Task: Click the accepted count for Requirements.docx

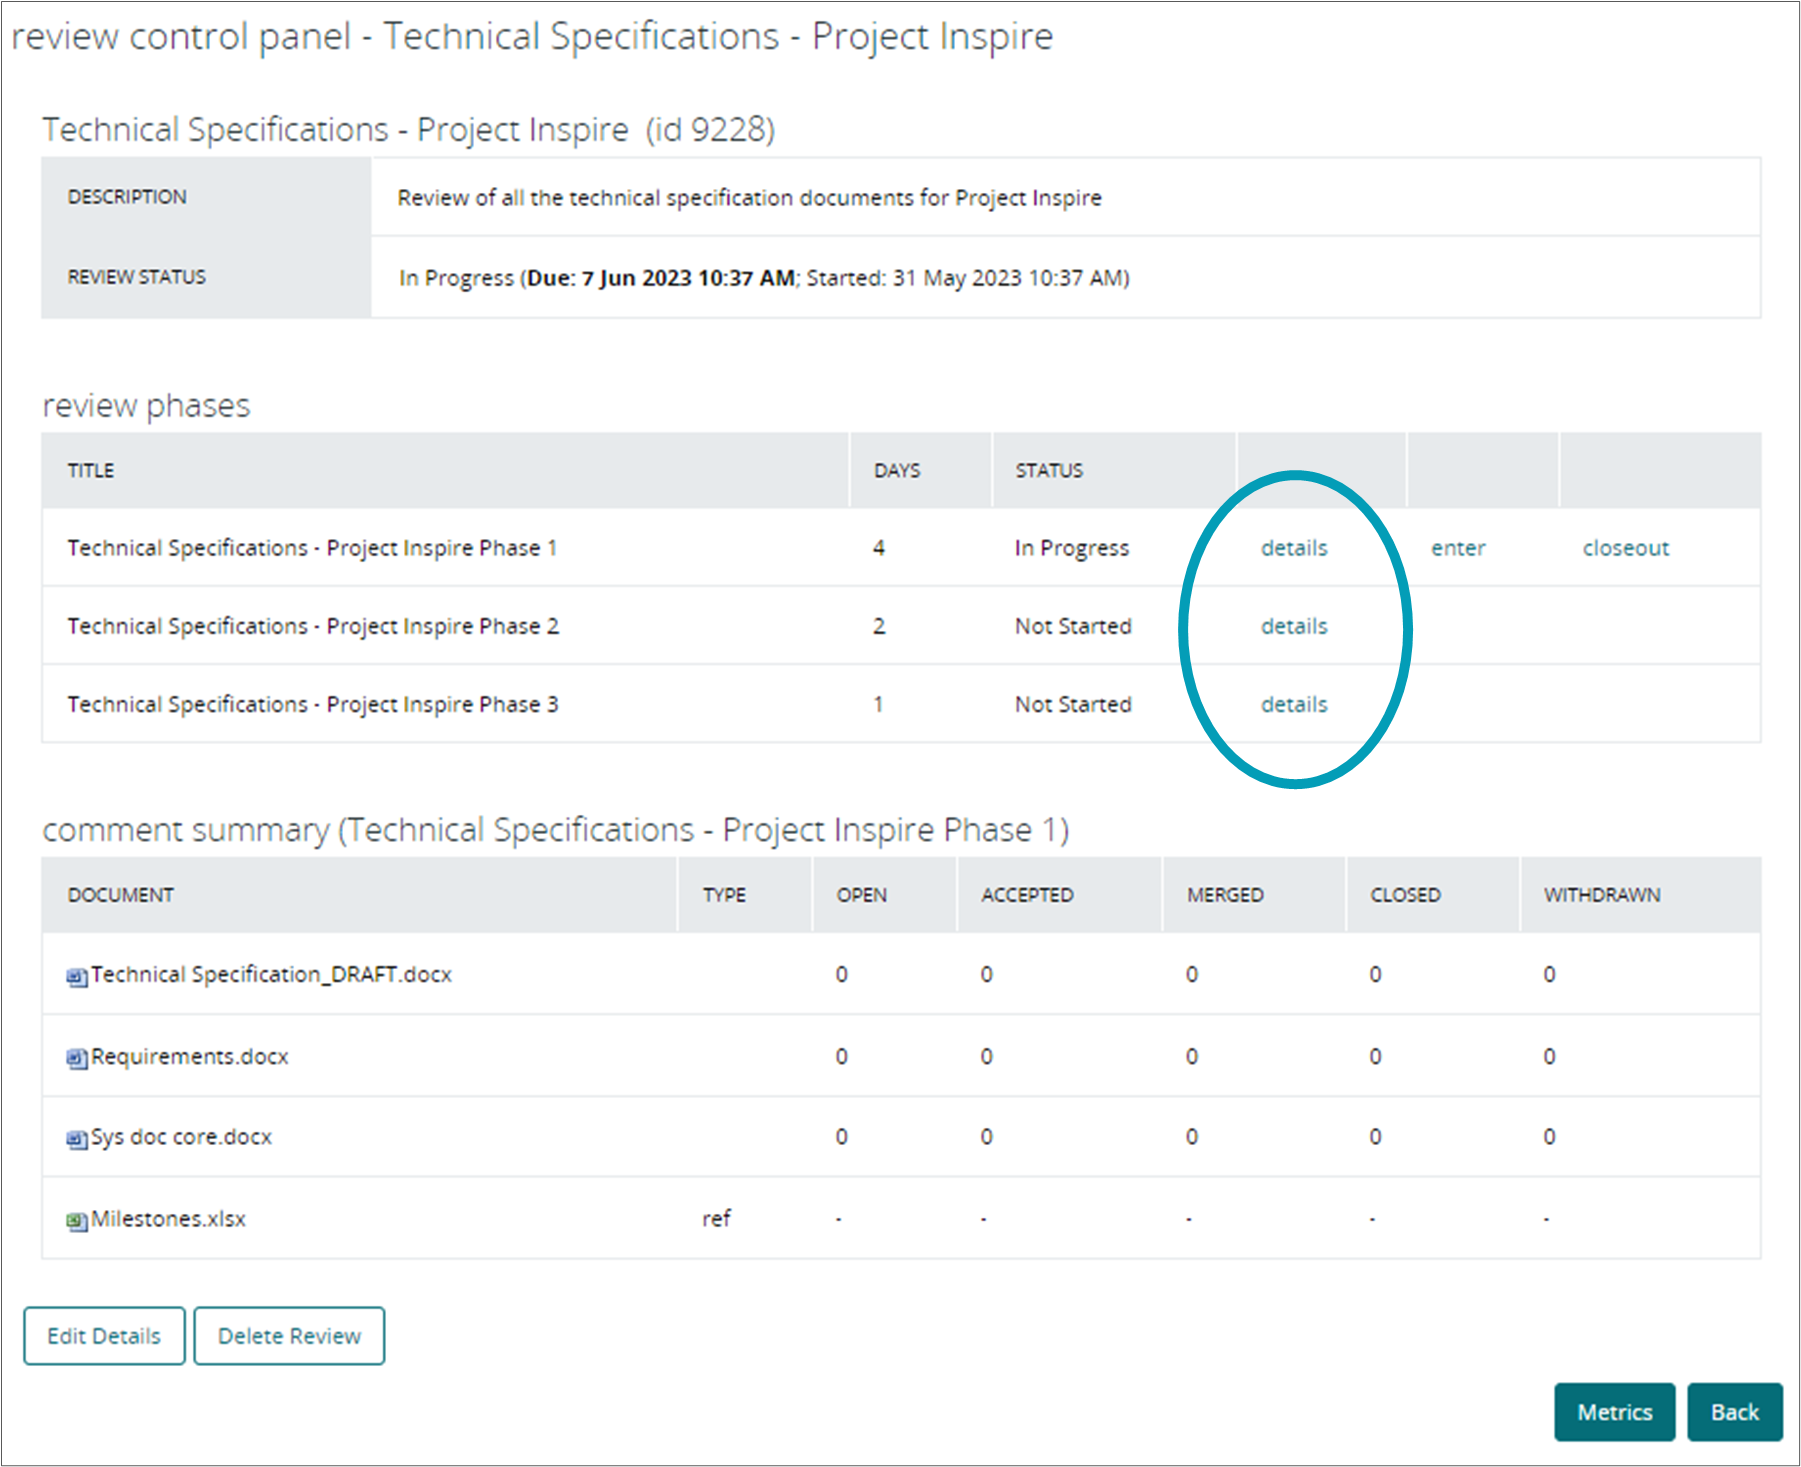Action: pyautogui.click(x=987, y=1056)
